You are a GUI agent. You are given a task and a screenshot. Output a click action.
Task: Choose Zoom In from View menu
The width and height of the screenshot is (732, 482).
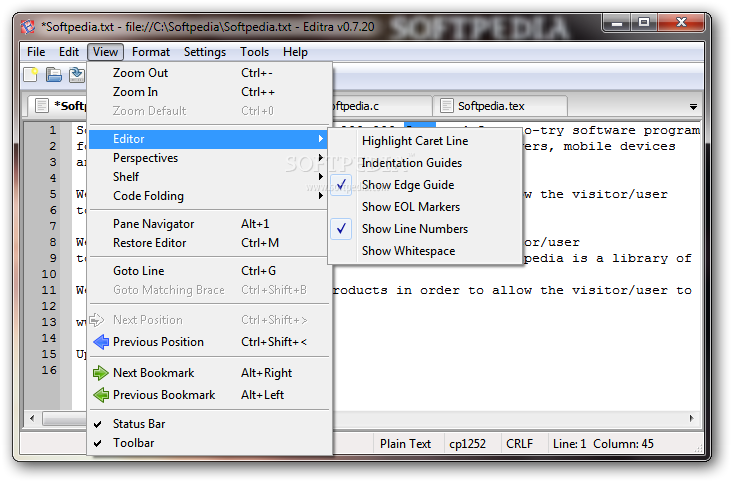click(x=209, y=92)
